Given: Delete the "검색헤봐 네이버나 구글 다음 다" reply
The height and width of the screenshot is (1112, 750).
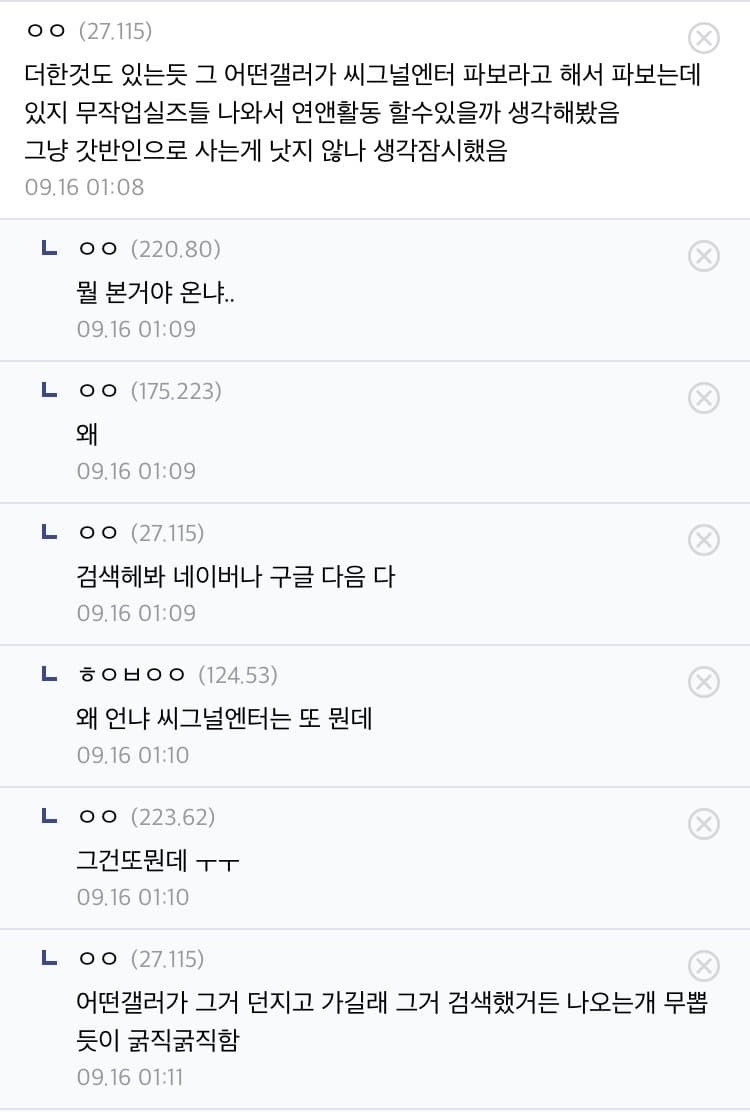Looking at the screenshot, I should (x=704, y=541).
